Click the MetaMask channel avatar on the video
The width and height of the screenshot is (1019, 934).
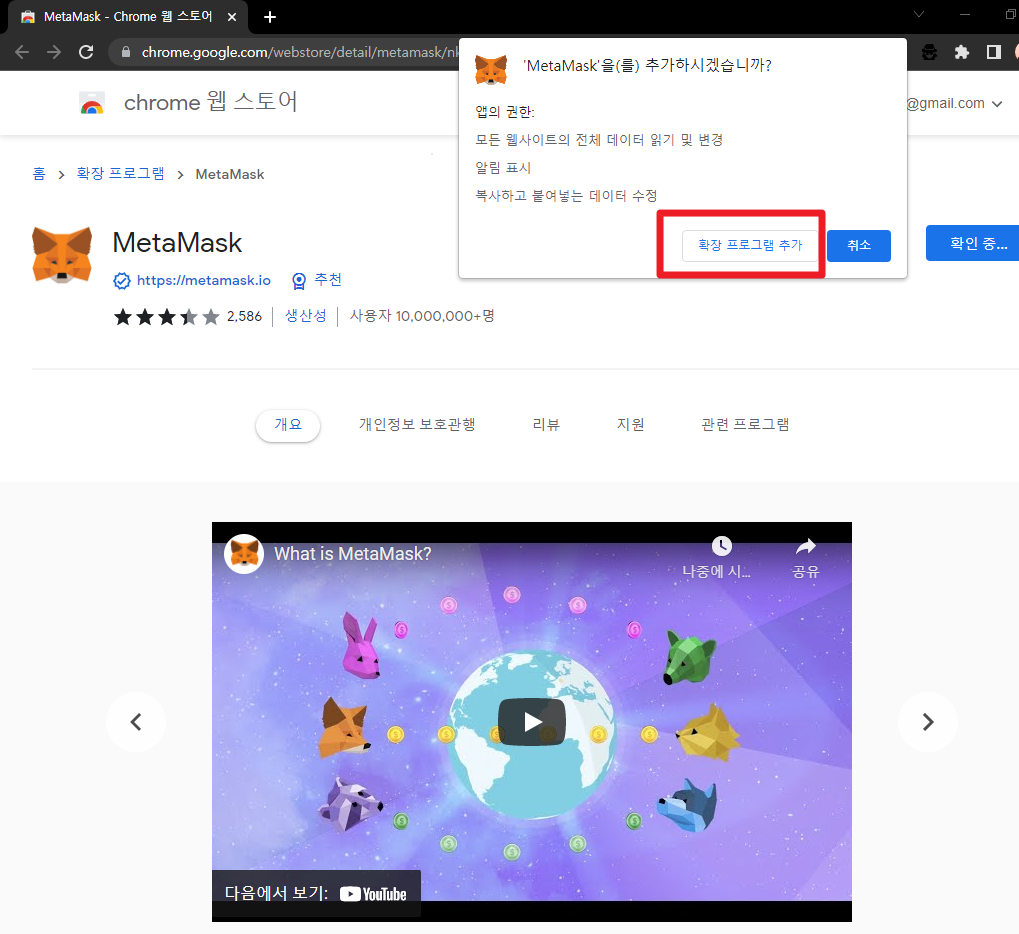click(x=244, y=554)
